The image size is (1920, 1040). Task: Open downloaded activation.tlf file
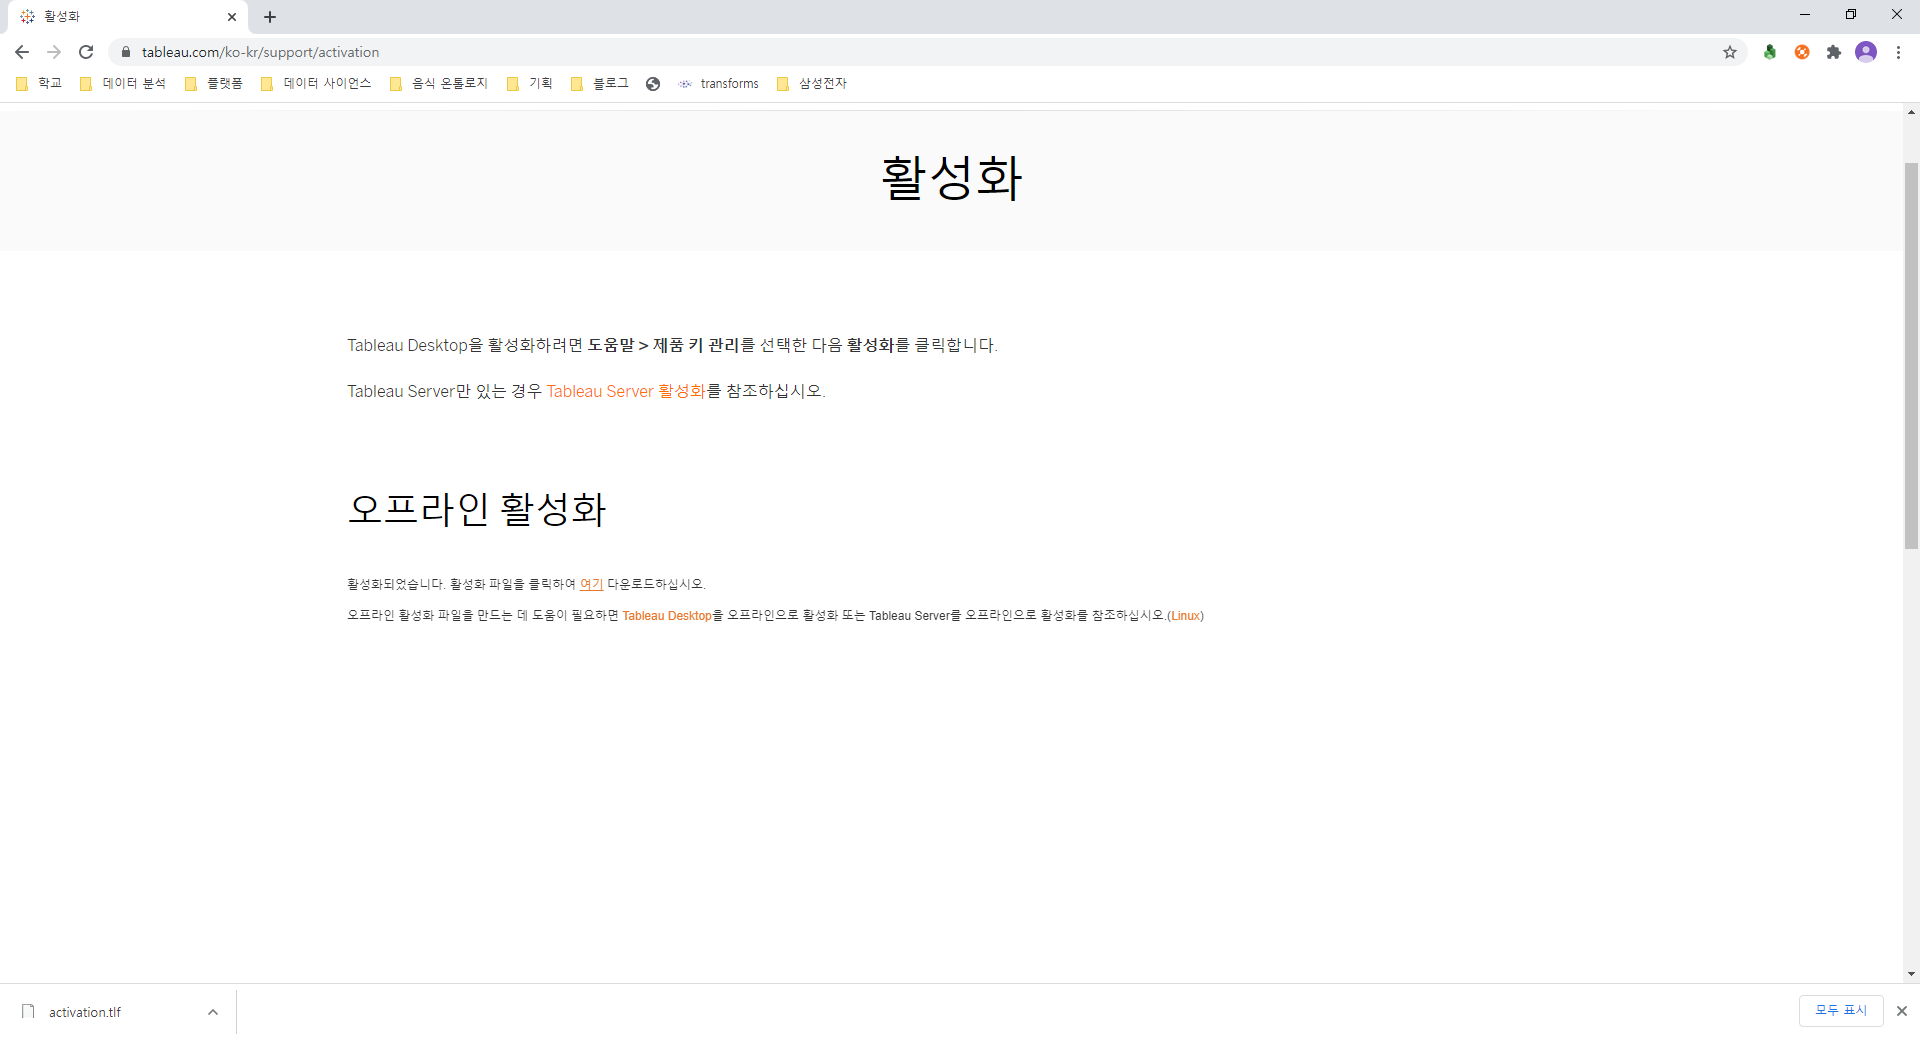(84, 1012)
